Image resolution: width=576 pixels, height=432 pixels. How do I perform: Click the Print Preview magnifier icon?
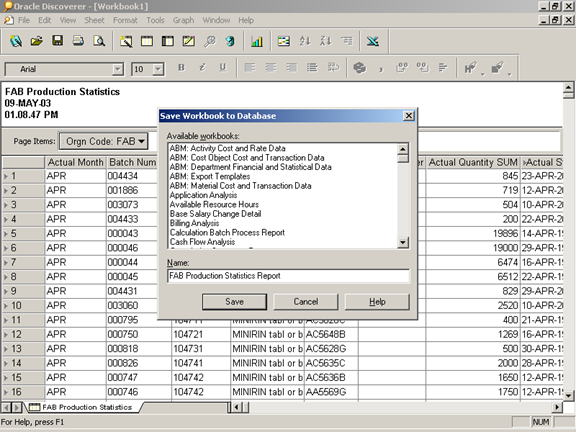[x=99, y=41]
